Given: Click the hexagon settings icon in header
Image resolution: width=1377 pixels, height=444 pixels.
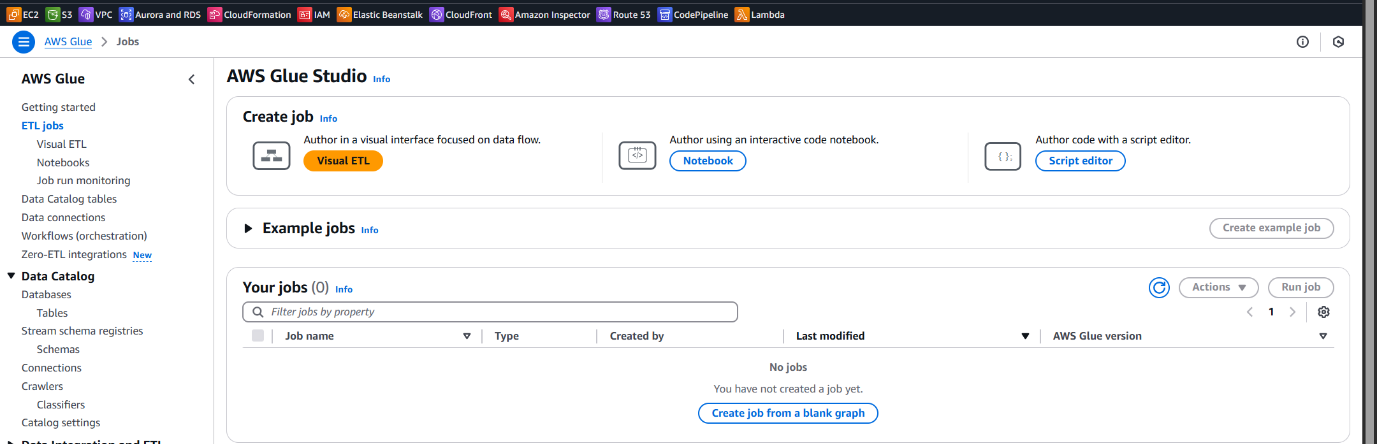Looking at the screenshot, I should coord(1339,42).
